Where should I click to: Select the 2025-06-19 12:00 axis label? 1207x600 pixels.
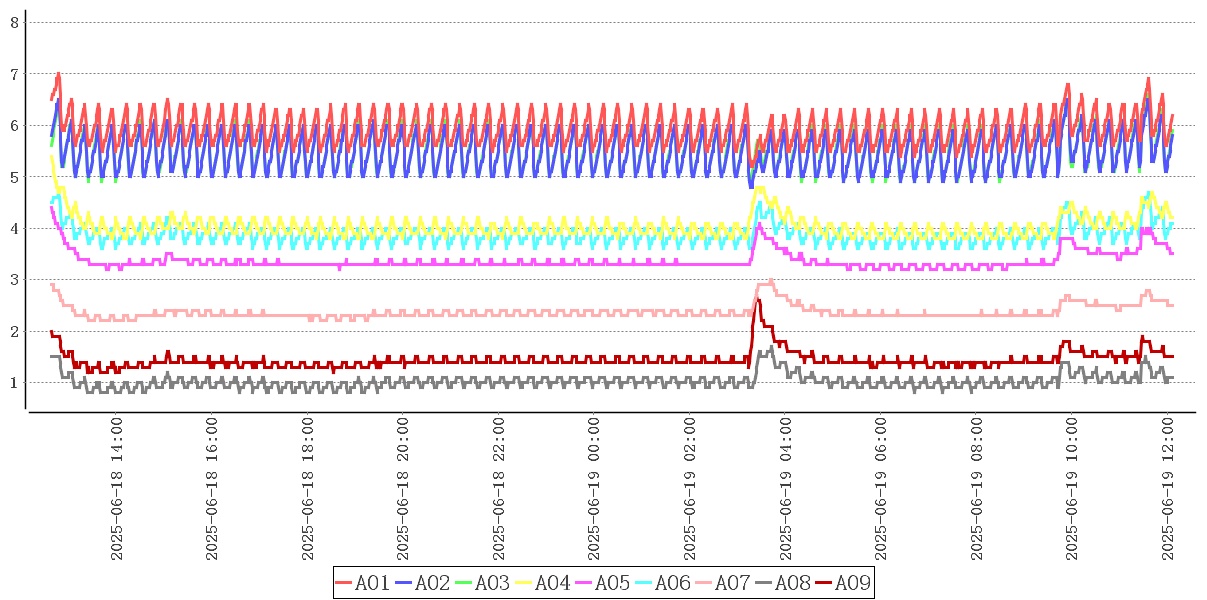click(x=1169, y=490)
